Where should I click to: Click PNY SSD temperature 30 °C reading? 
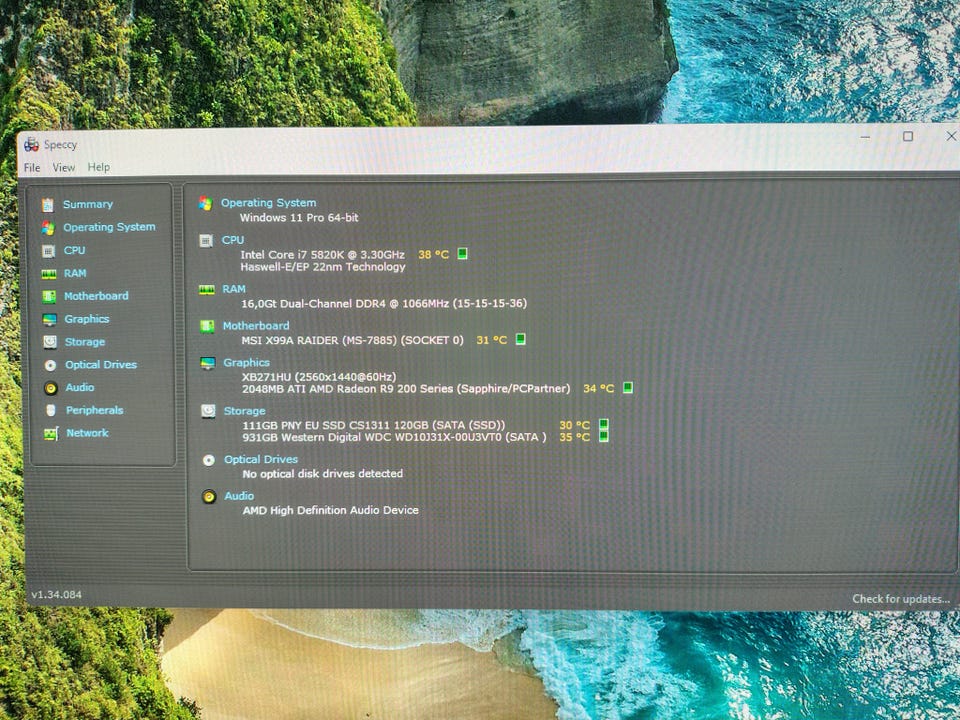(574, 425)
